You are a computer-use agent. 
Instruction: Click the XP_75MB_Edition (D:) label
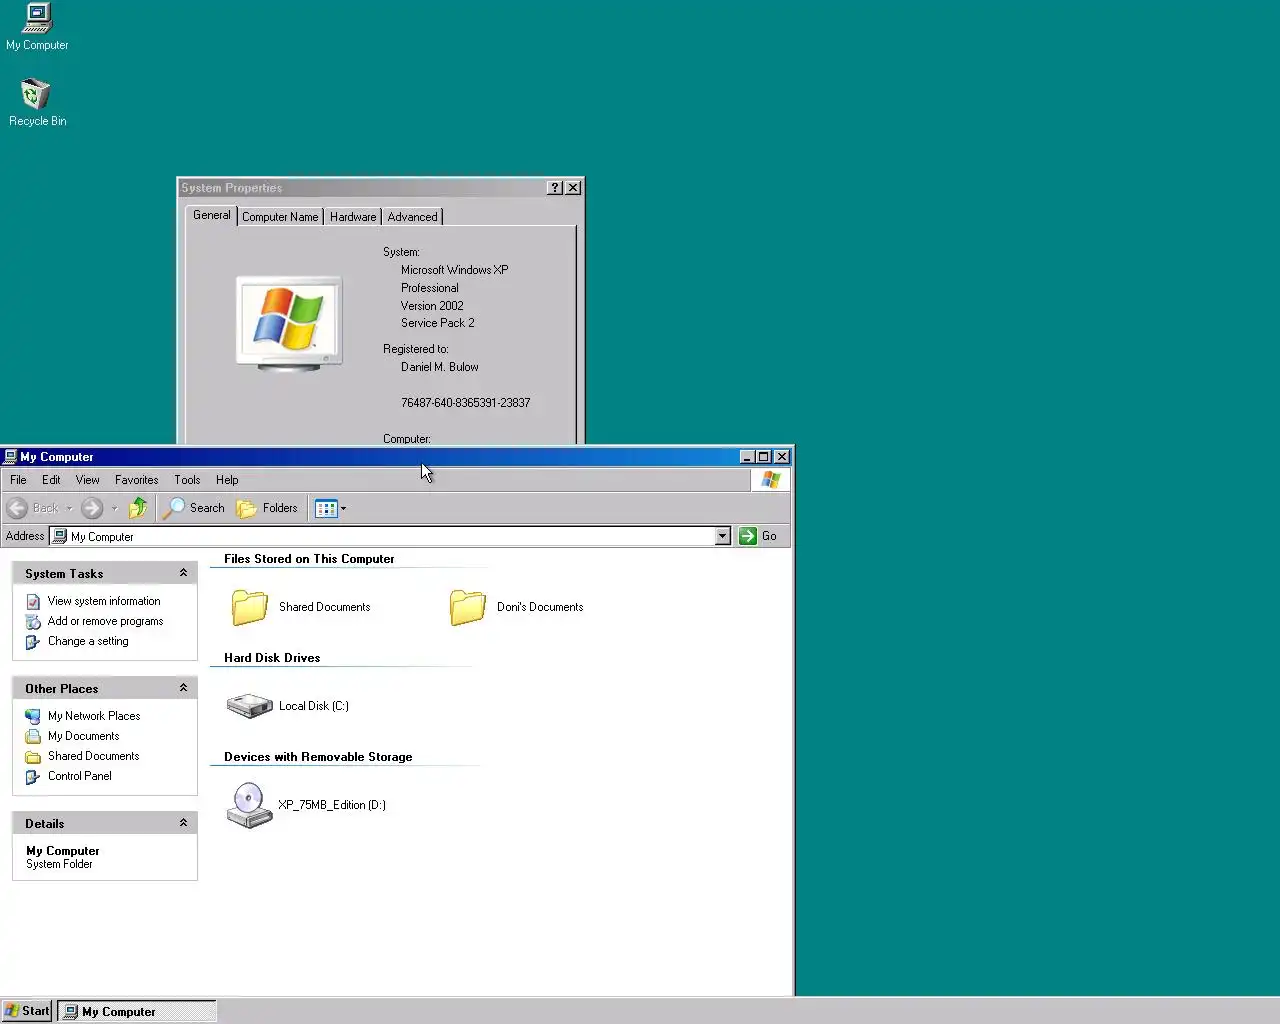point(332,805)
